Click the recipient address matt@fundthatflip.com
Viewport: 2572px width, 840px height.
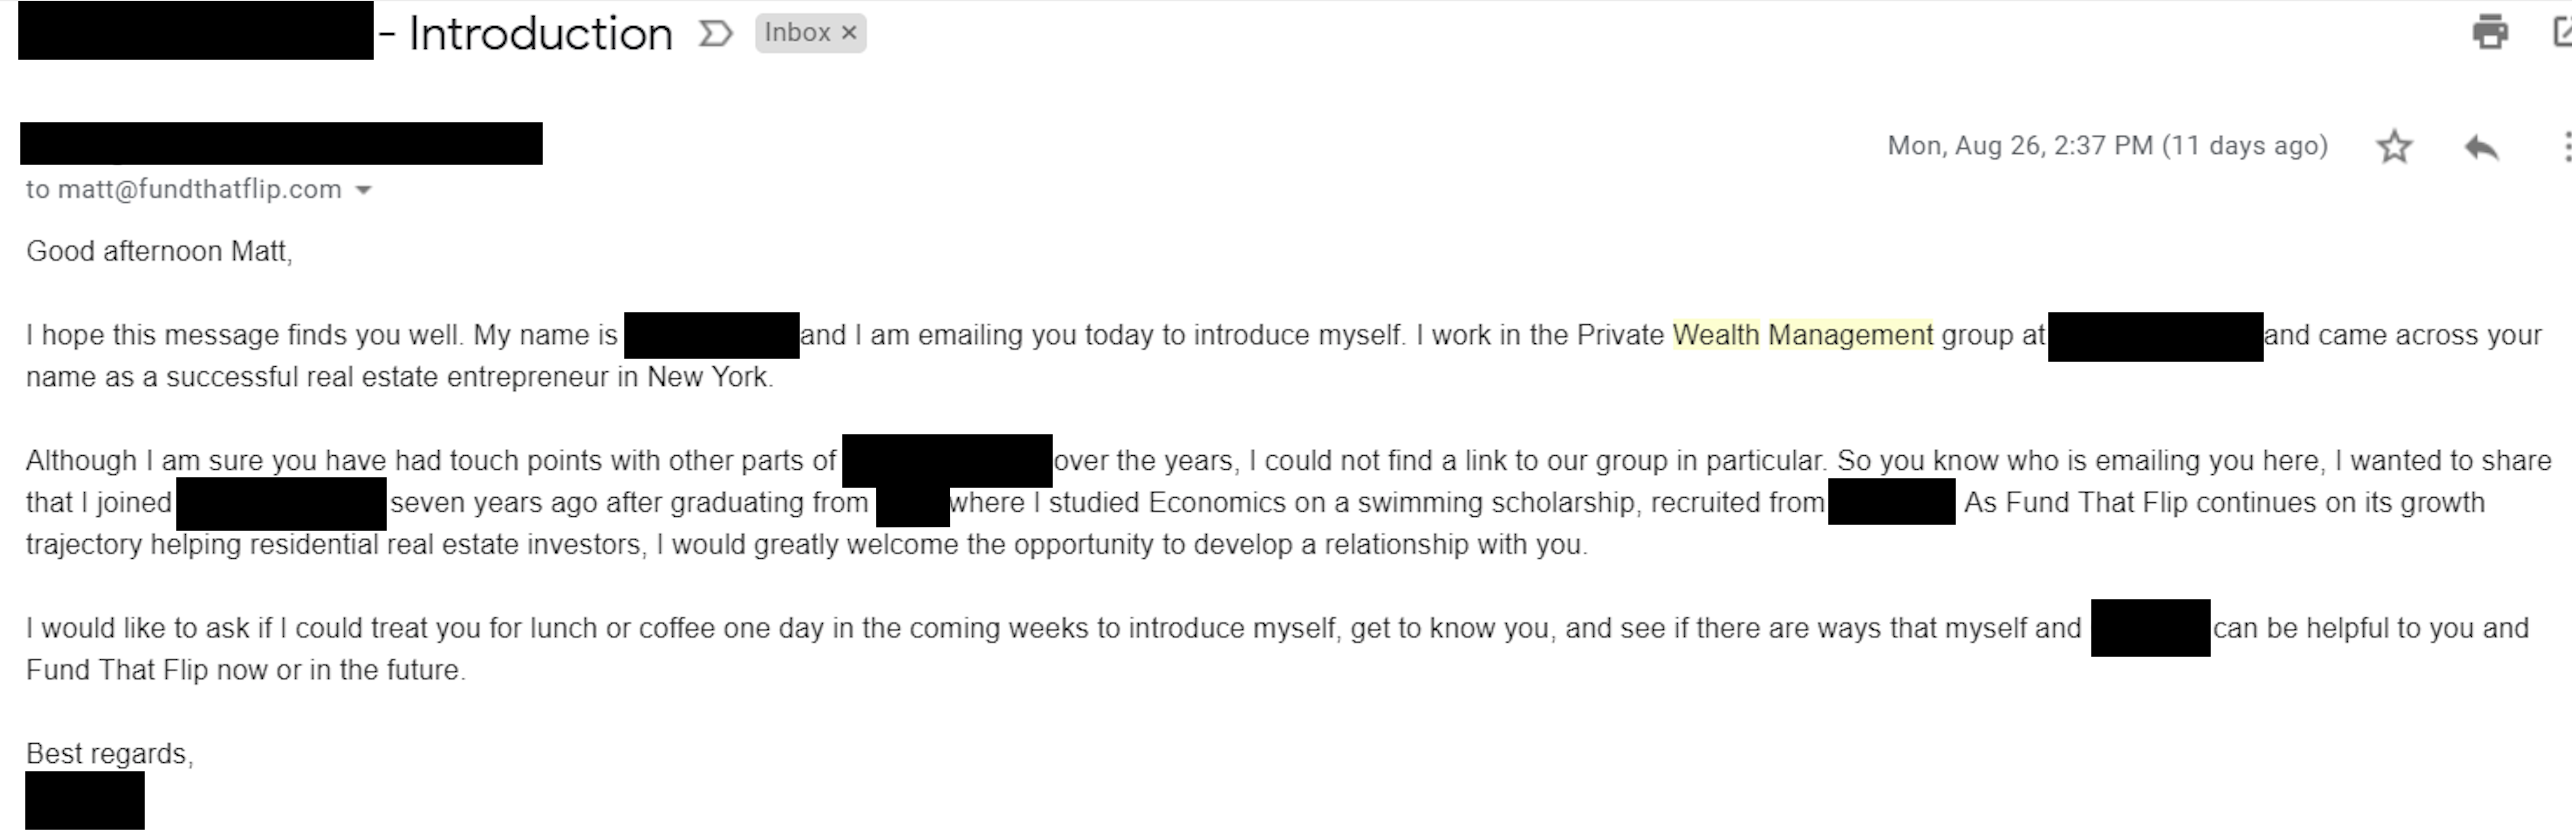[x=199, y=190]
